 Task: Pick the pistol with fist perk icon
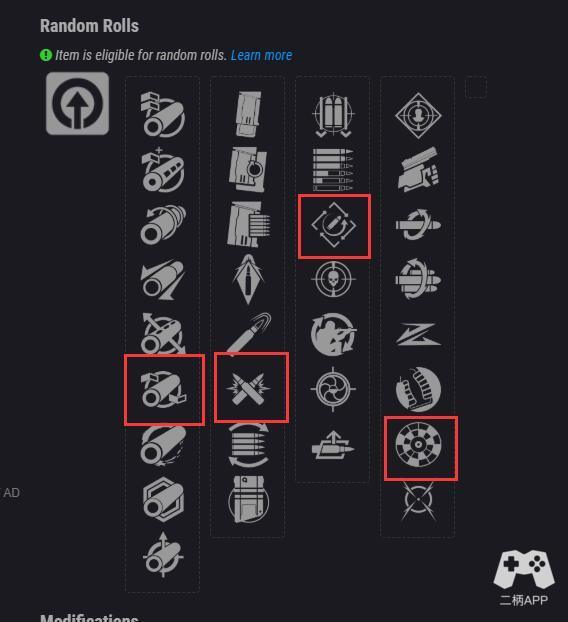[418, 170]
